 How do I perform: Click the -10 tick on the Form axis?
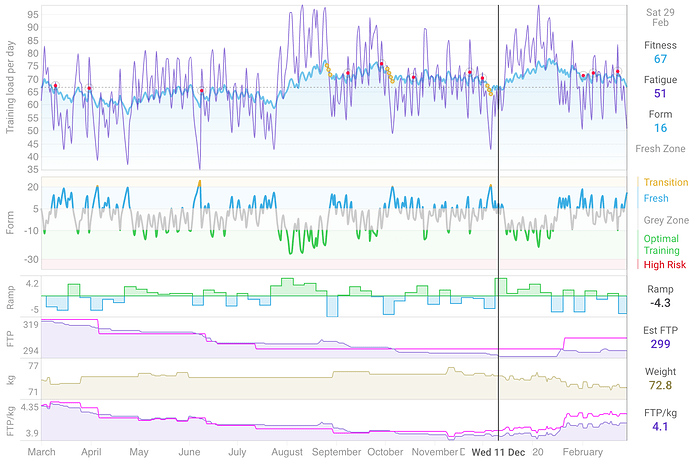click(x=32, y=231)
